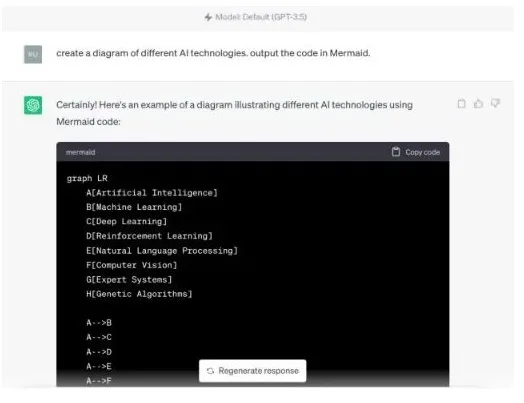Click the A-->B arrow line in the code
This screenshot has height=403, width=524.
99,323
